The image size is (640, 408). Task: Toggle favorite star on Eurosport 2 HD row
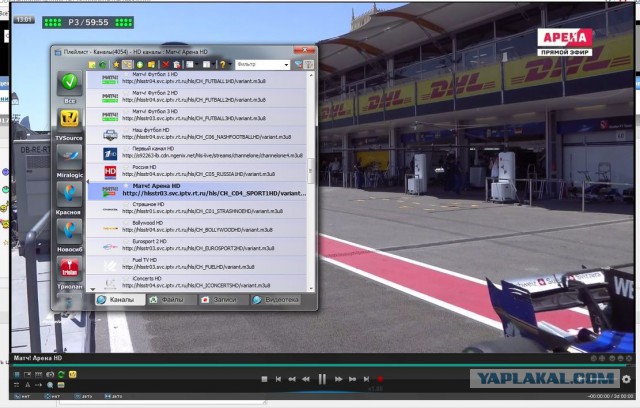point(127,241)
